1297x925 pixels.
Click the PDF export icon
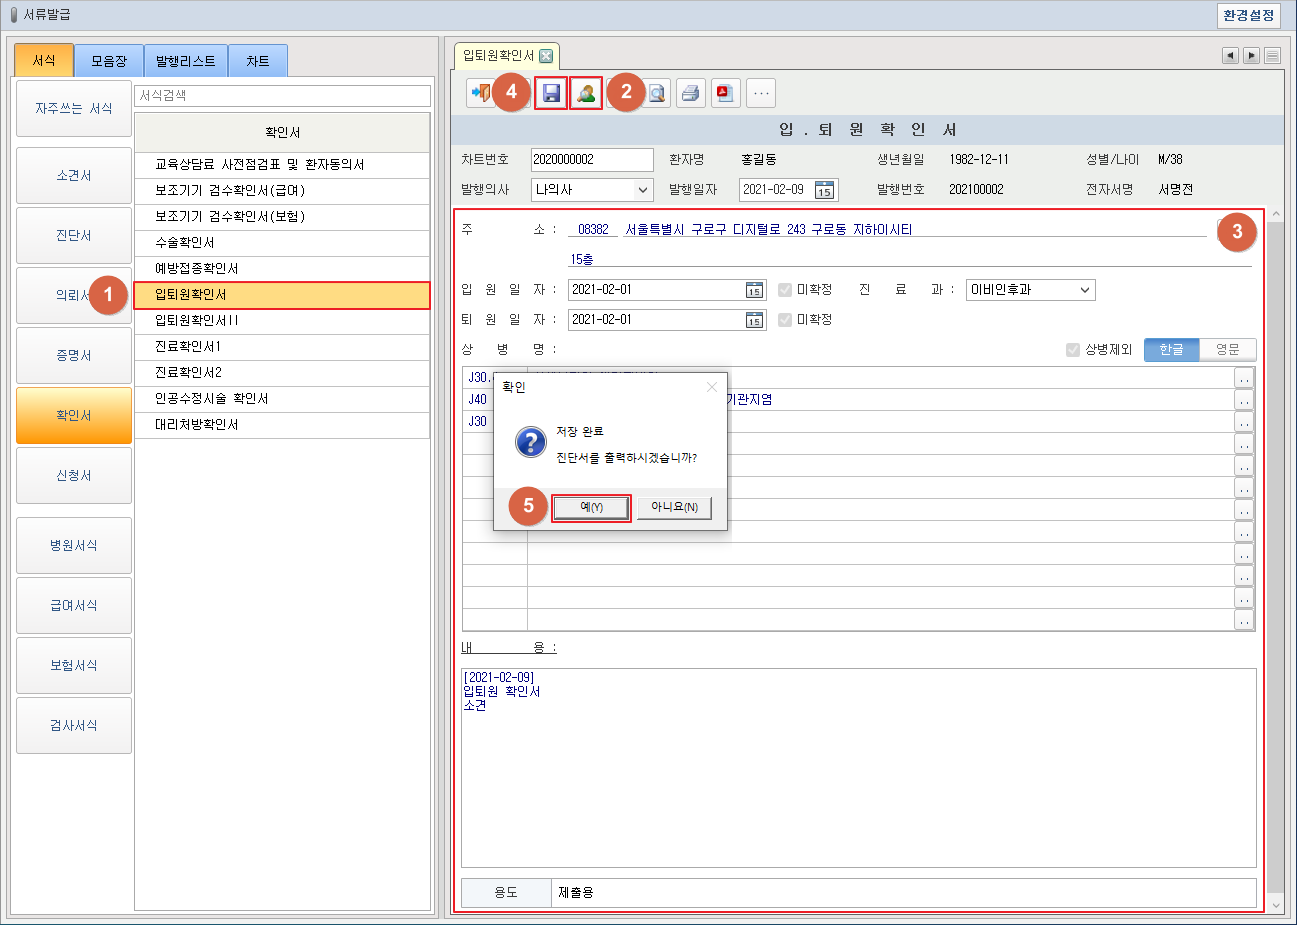point(725,93)
